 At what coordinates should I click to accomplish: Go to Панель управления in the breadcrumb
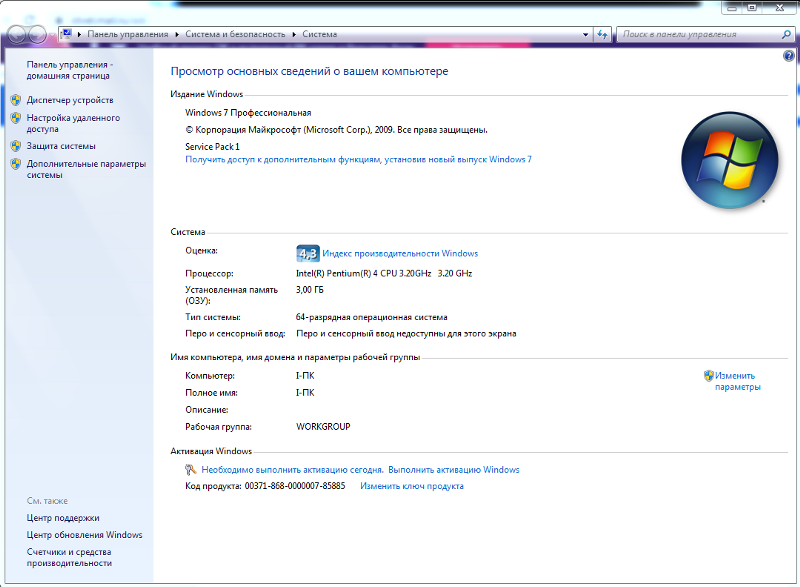pyautogui.click(x=128, y=34)
